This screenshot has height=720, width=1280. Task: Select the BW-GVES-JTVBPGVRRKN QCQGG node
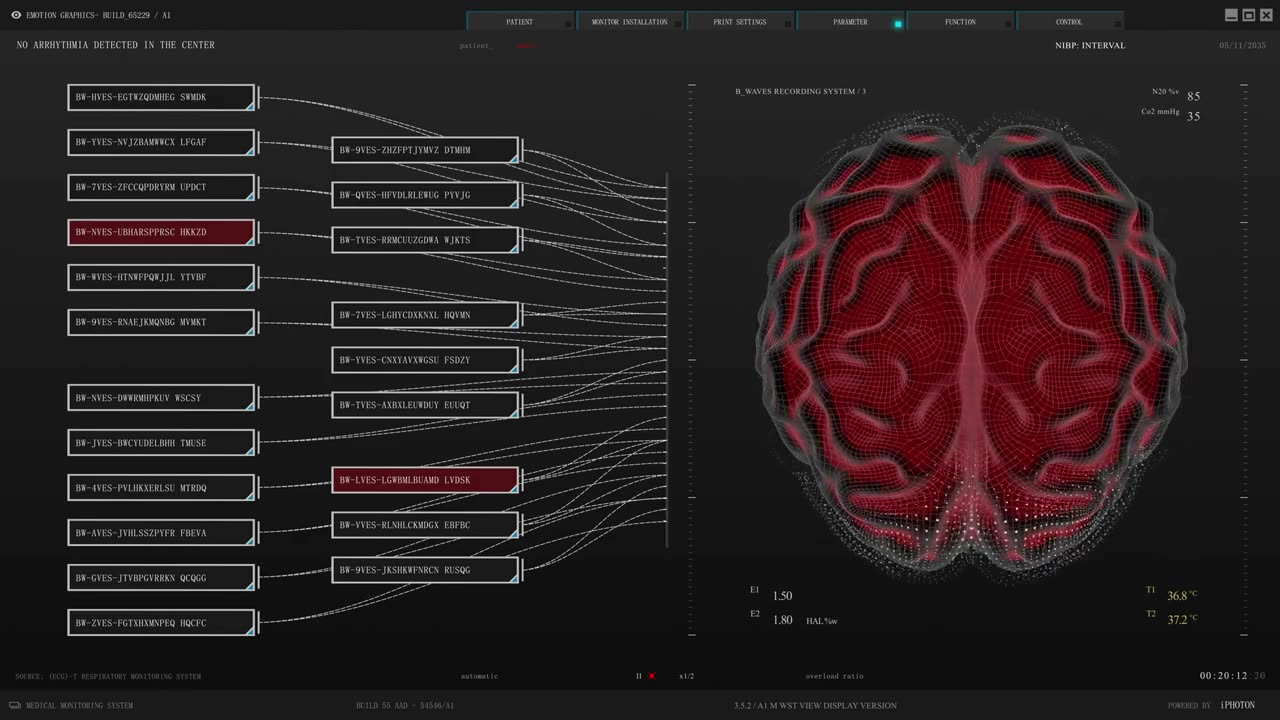point(162,578)
